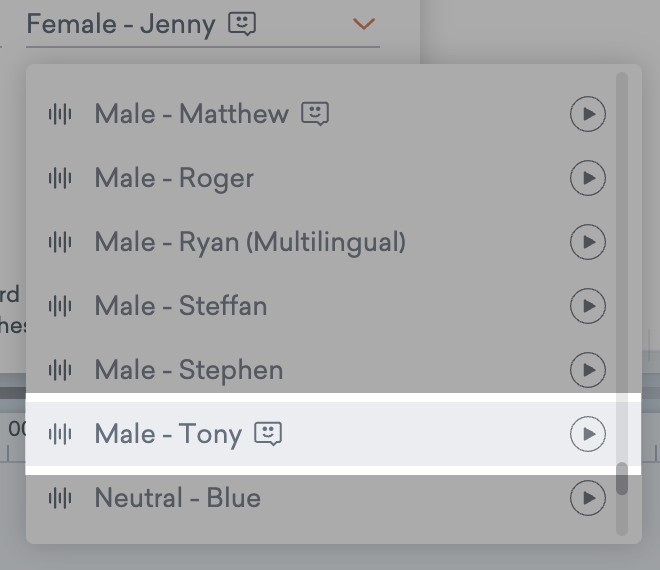Pick the Male - Steffan voice
Screen dimensions: 660x570
click(x=181, y=306)
